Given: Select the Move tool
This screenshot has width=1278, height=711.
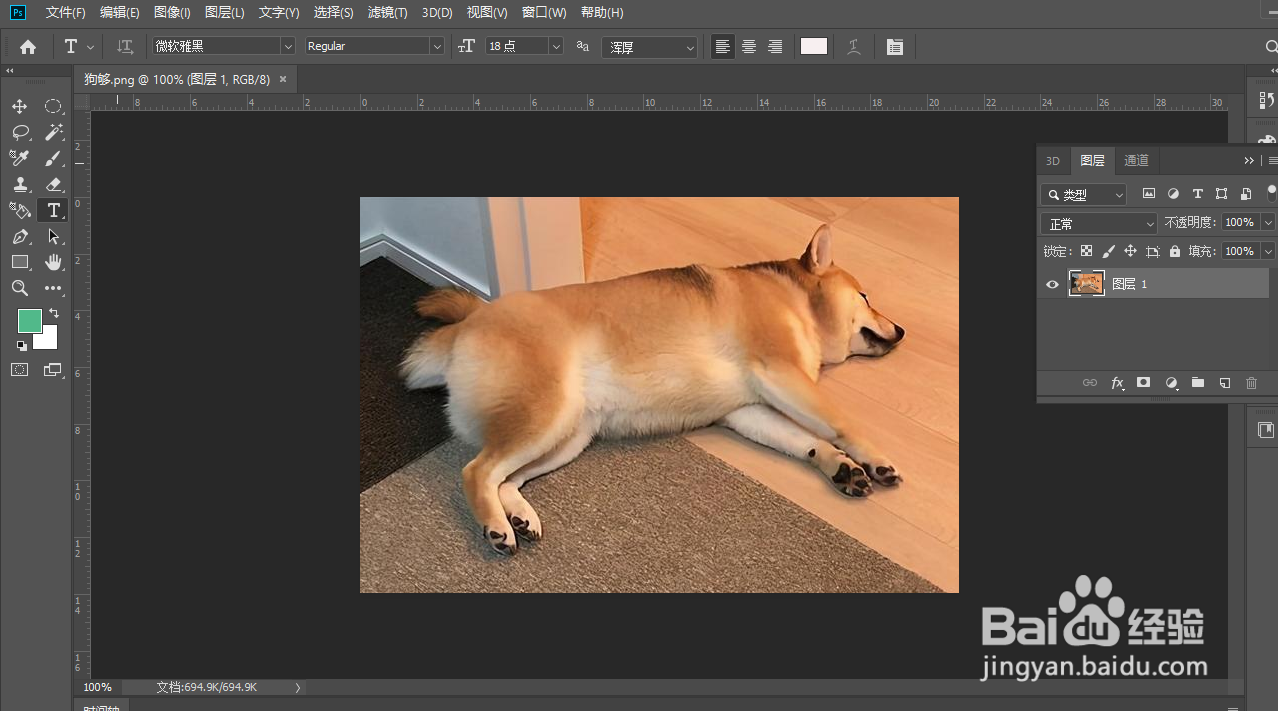Looking at the screenshot, I should pos(20,107).
